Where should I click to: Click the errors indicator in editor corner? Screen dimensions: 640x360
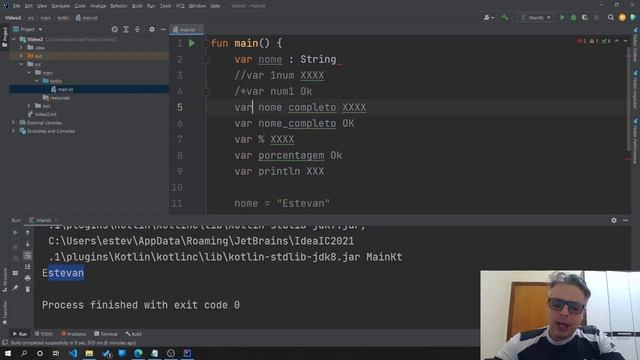pyautogui.click(x=582, y=41)
